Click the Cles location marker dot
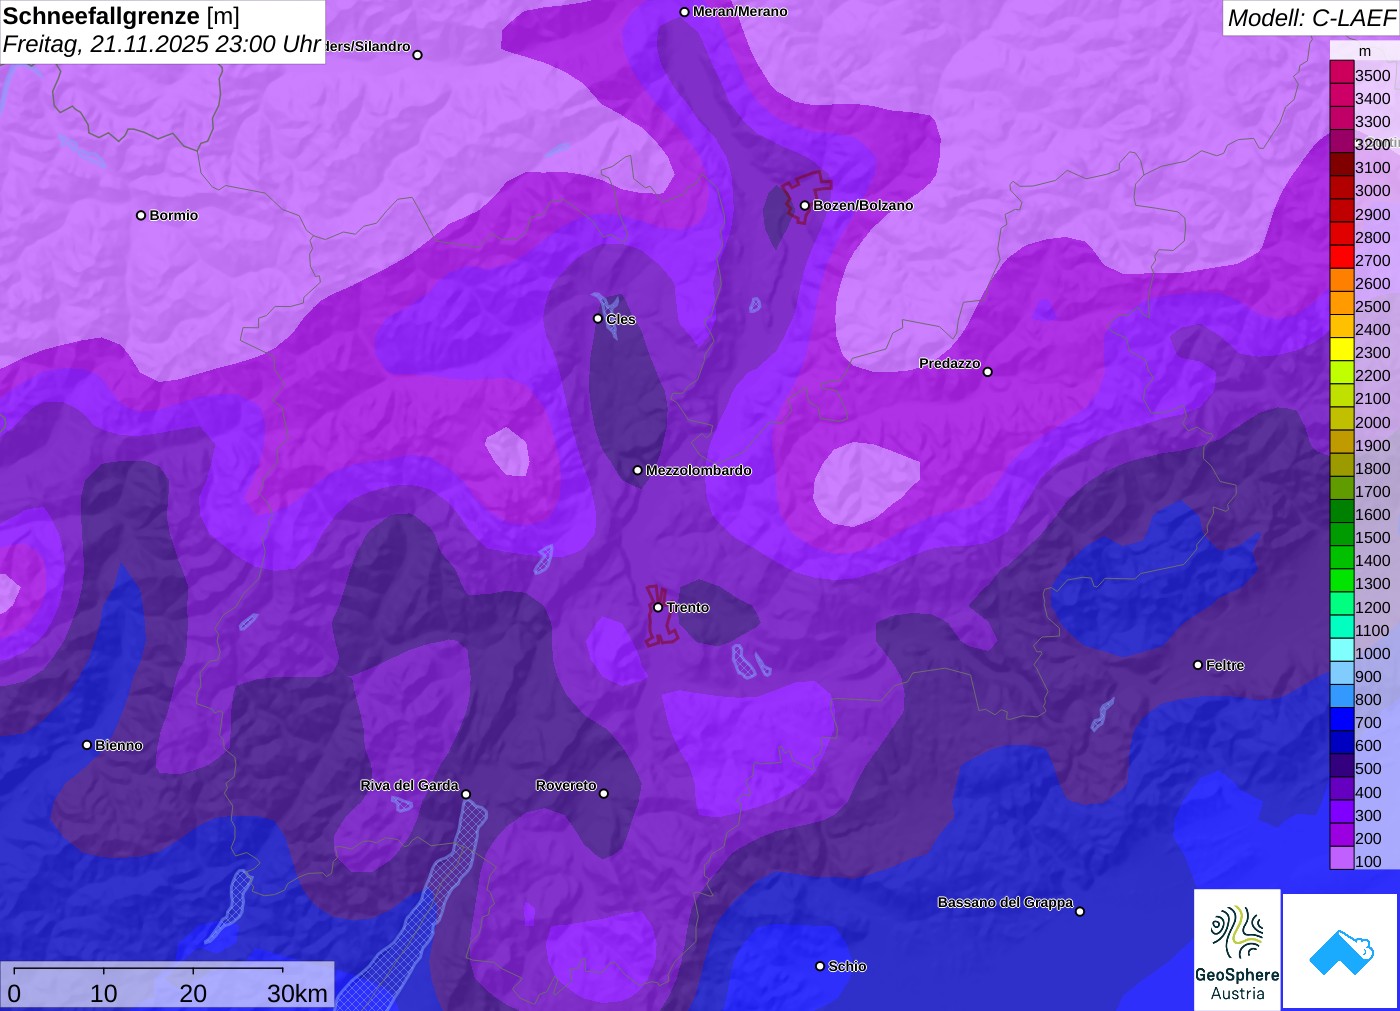The image size is (1400, 1011). [598, 319]
